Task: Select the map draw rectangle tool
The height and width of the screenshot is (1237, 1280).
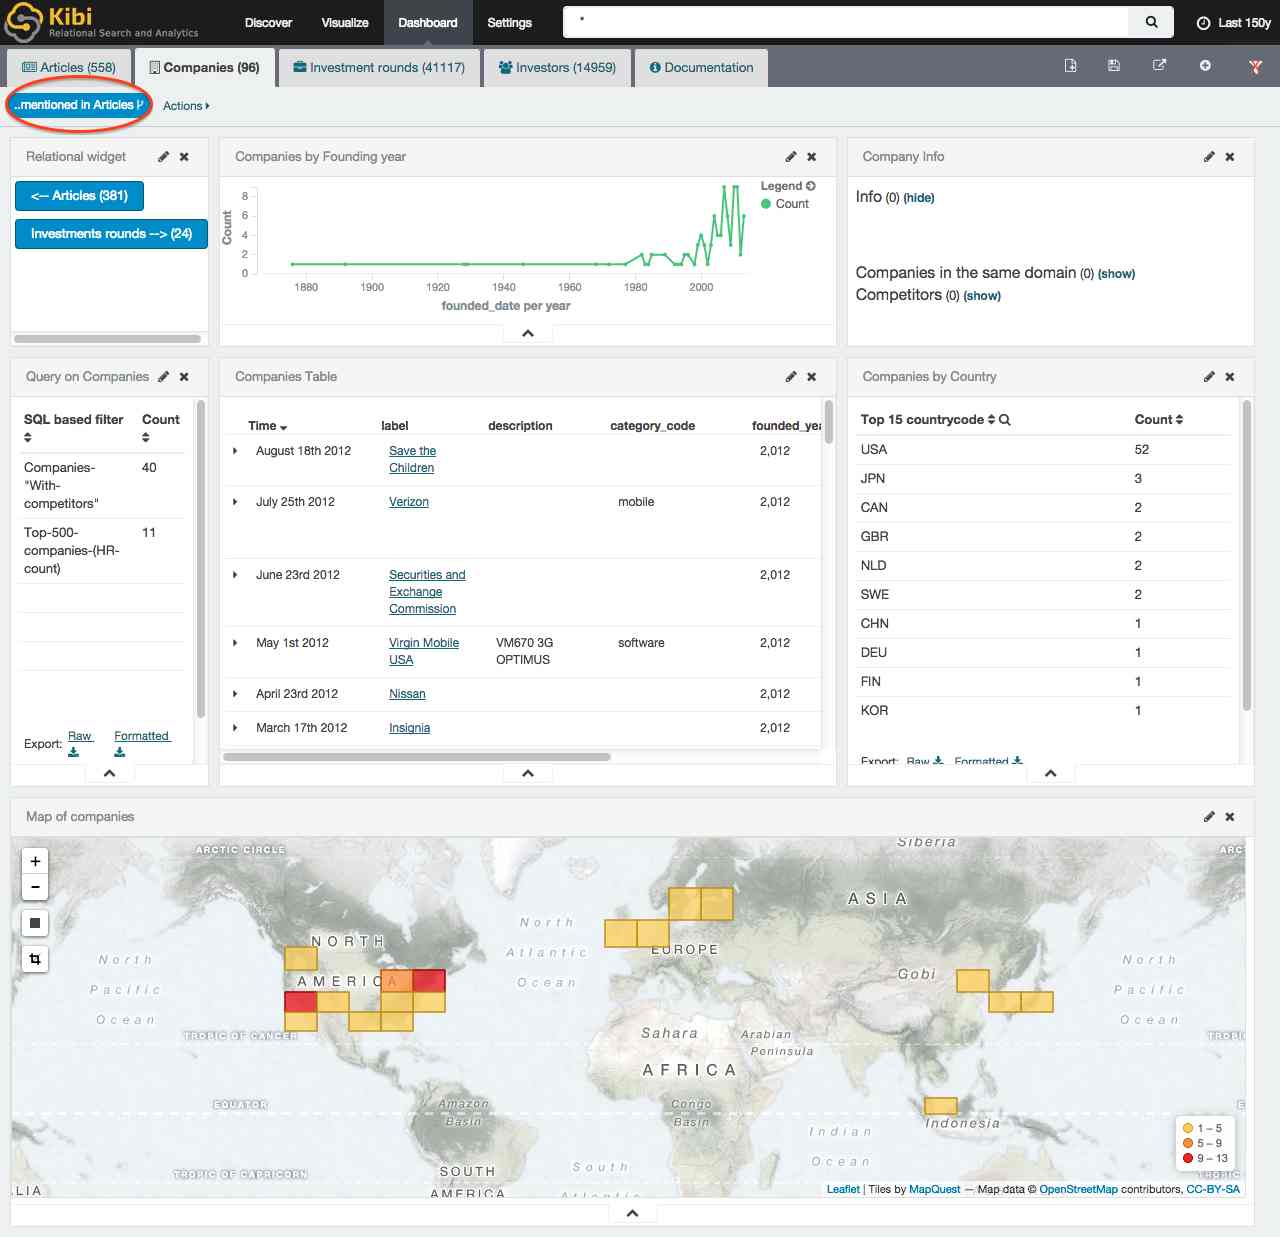Action: (35, 923)
